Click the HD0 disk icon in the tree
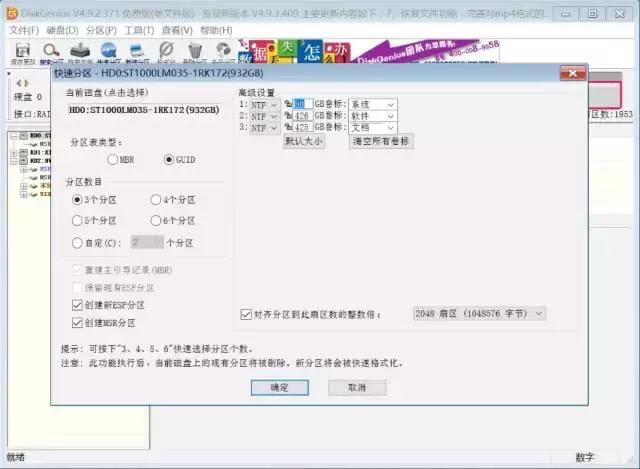The image size is (640, 469). pyautogui.click(x=24, y=136)
